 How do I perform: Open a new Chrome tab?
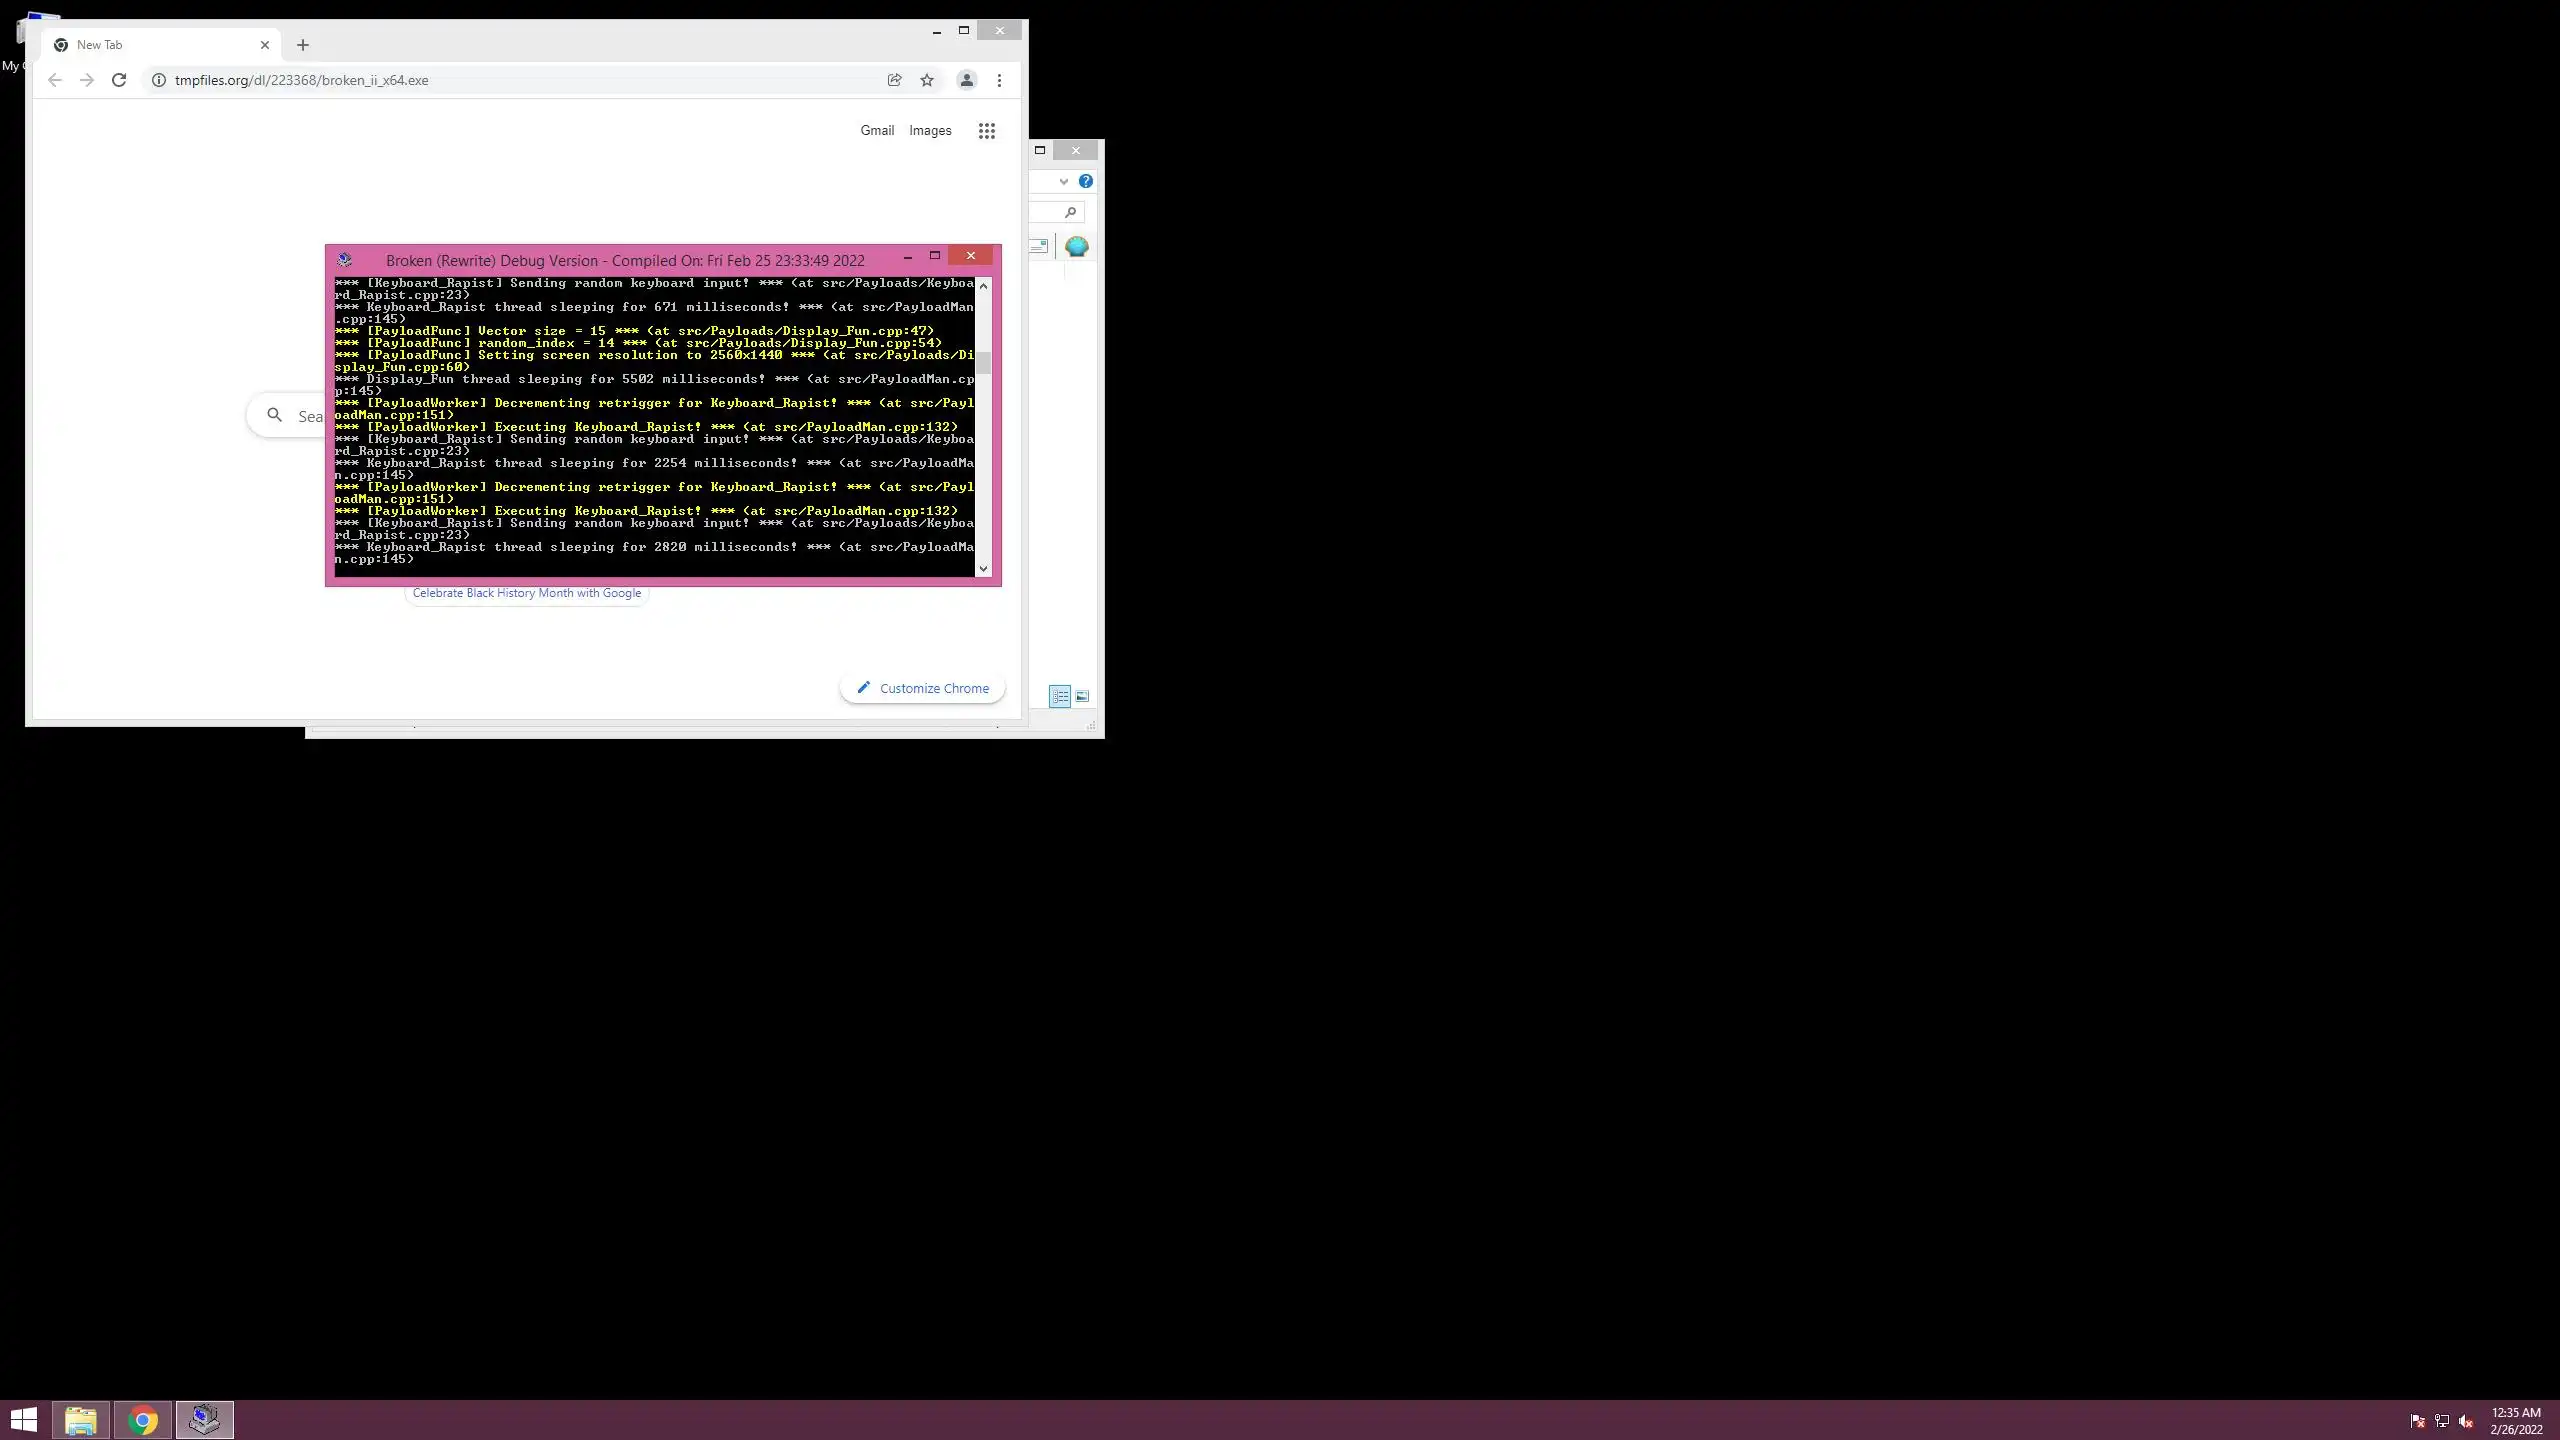[303, 45]
